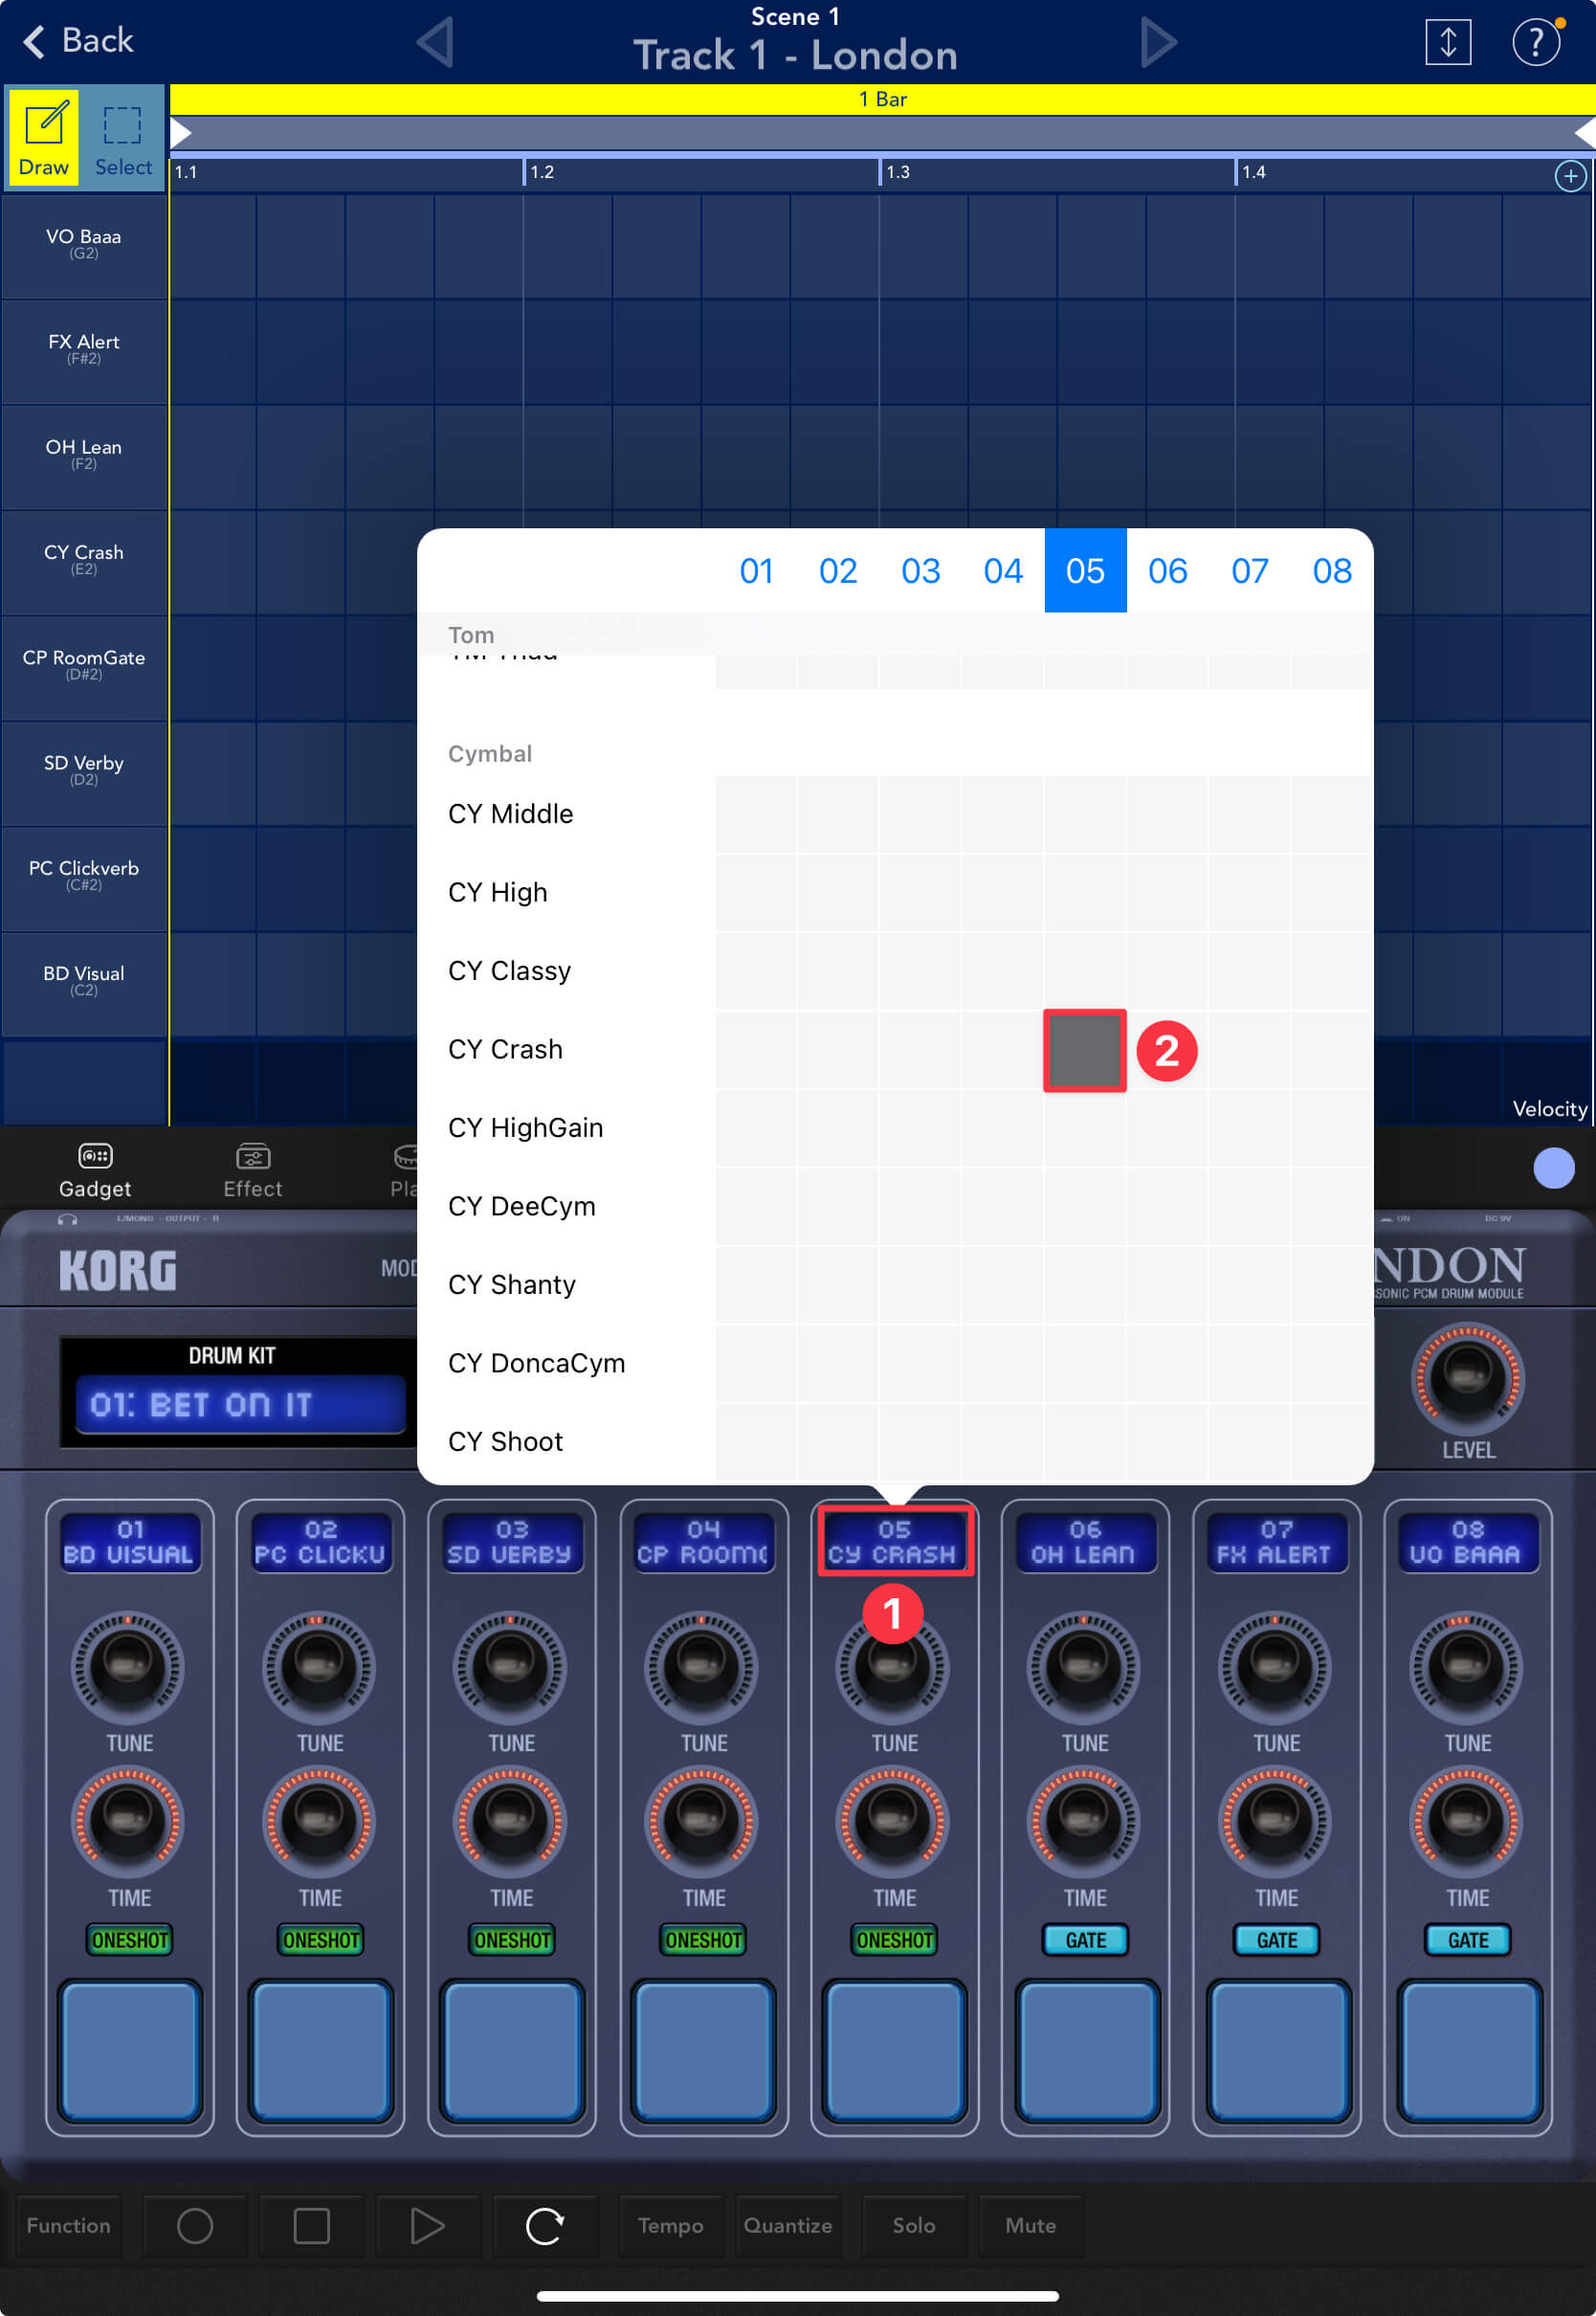Open sample selector for 05 CY Crash
Image resolution: width=1596 pixels, height=2316 pixels.
pyautogui.click(x=894, y=1542)
